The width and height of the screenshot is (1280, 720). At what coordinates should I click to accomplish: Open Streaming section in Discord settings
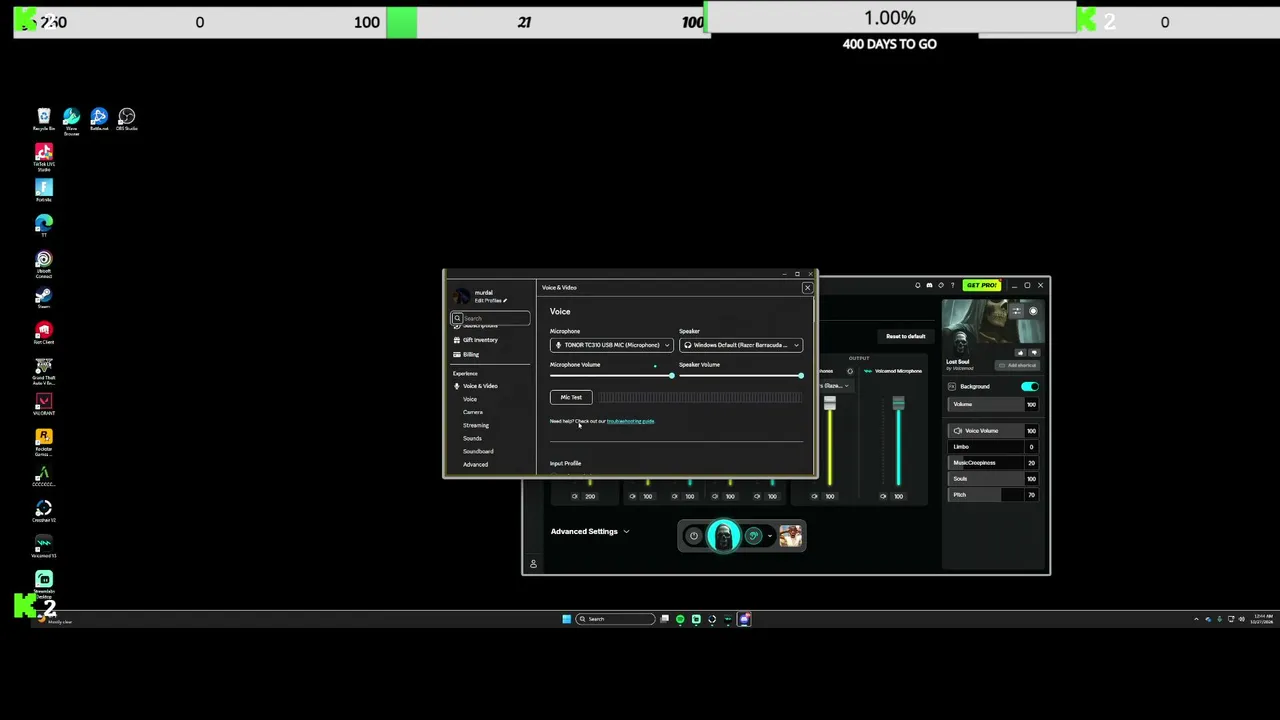pos(476,425)
